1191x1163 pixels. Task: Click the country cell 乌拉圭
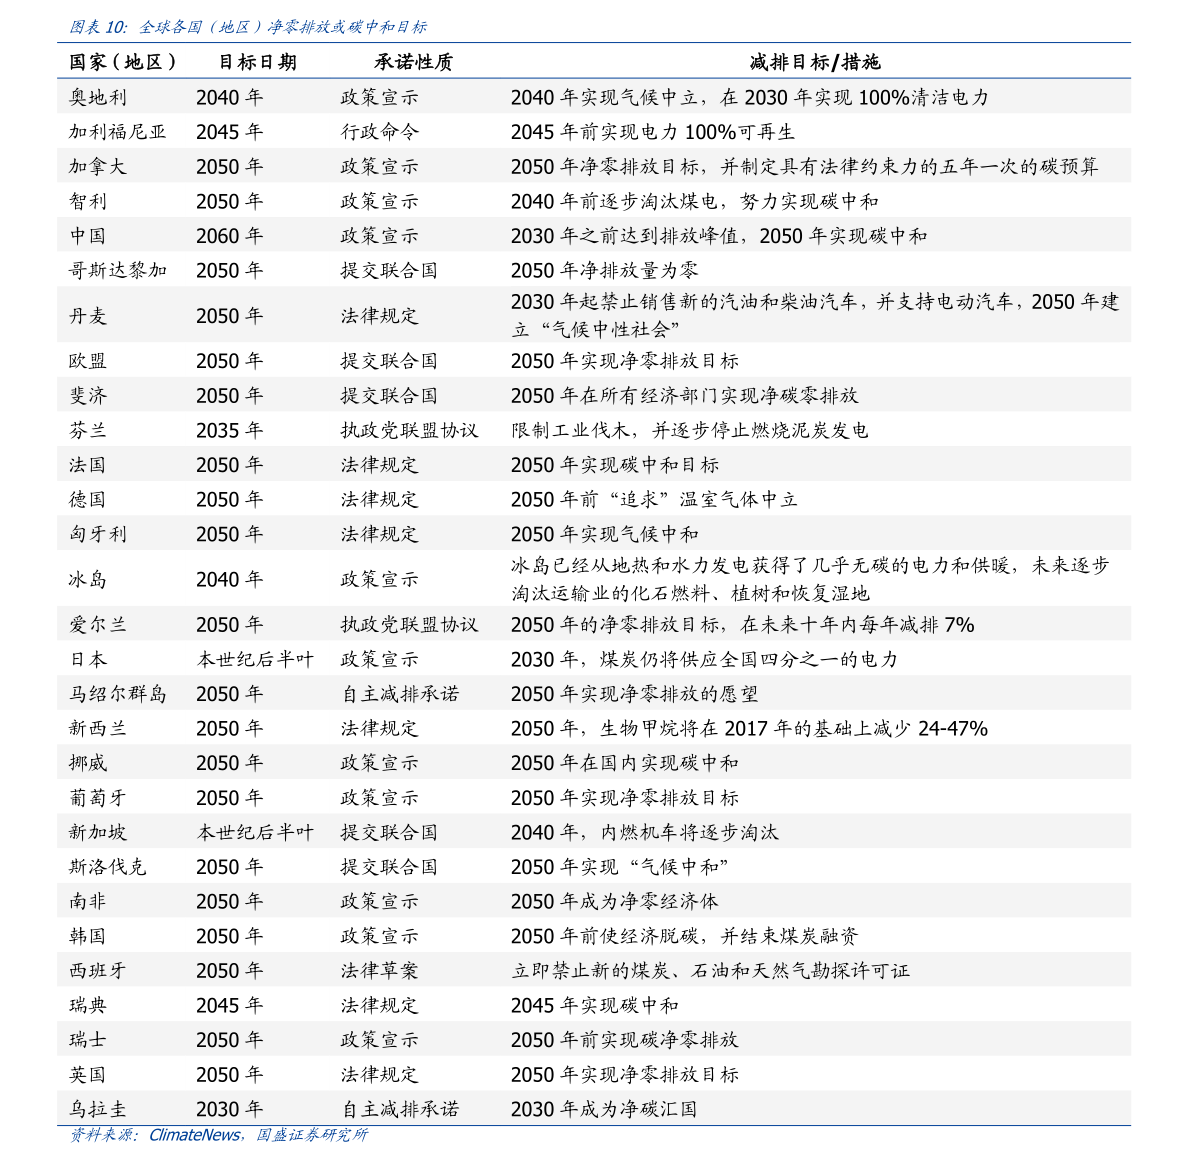(98, 1110)
